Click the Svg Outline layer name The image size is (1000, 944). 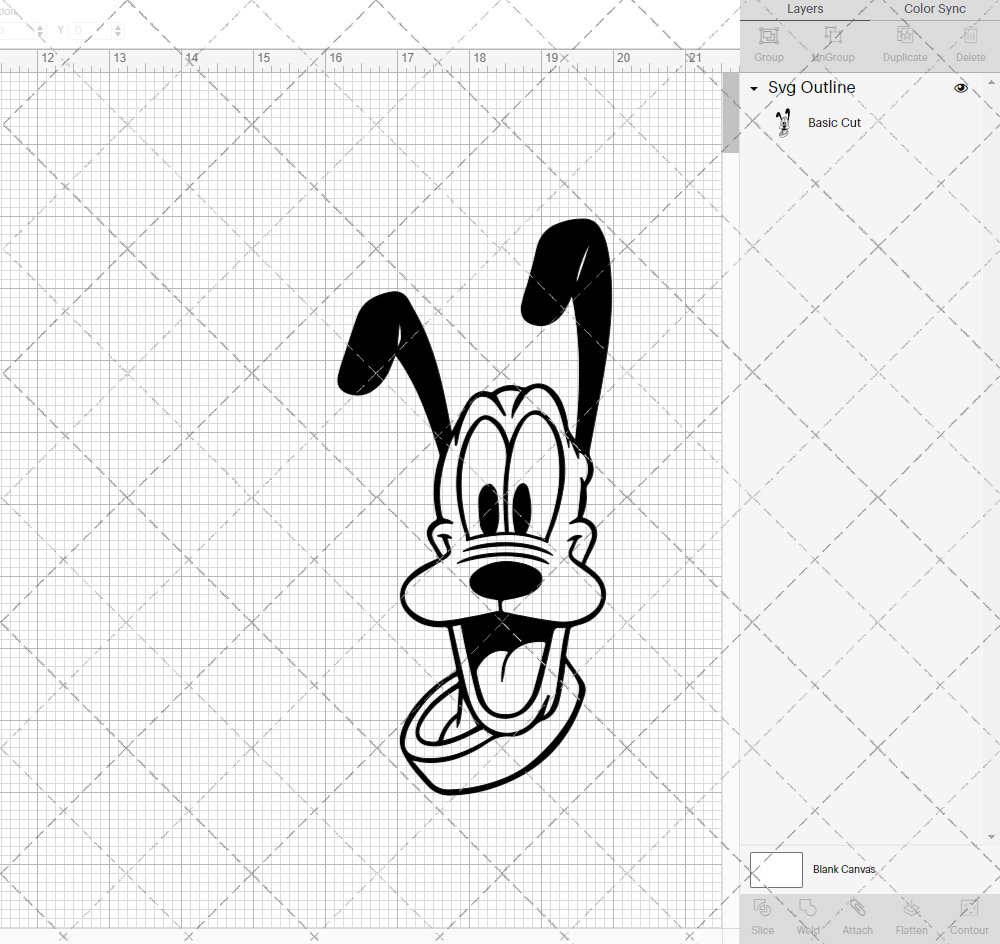[811, 88]
